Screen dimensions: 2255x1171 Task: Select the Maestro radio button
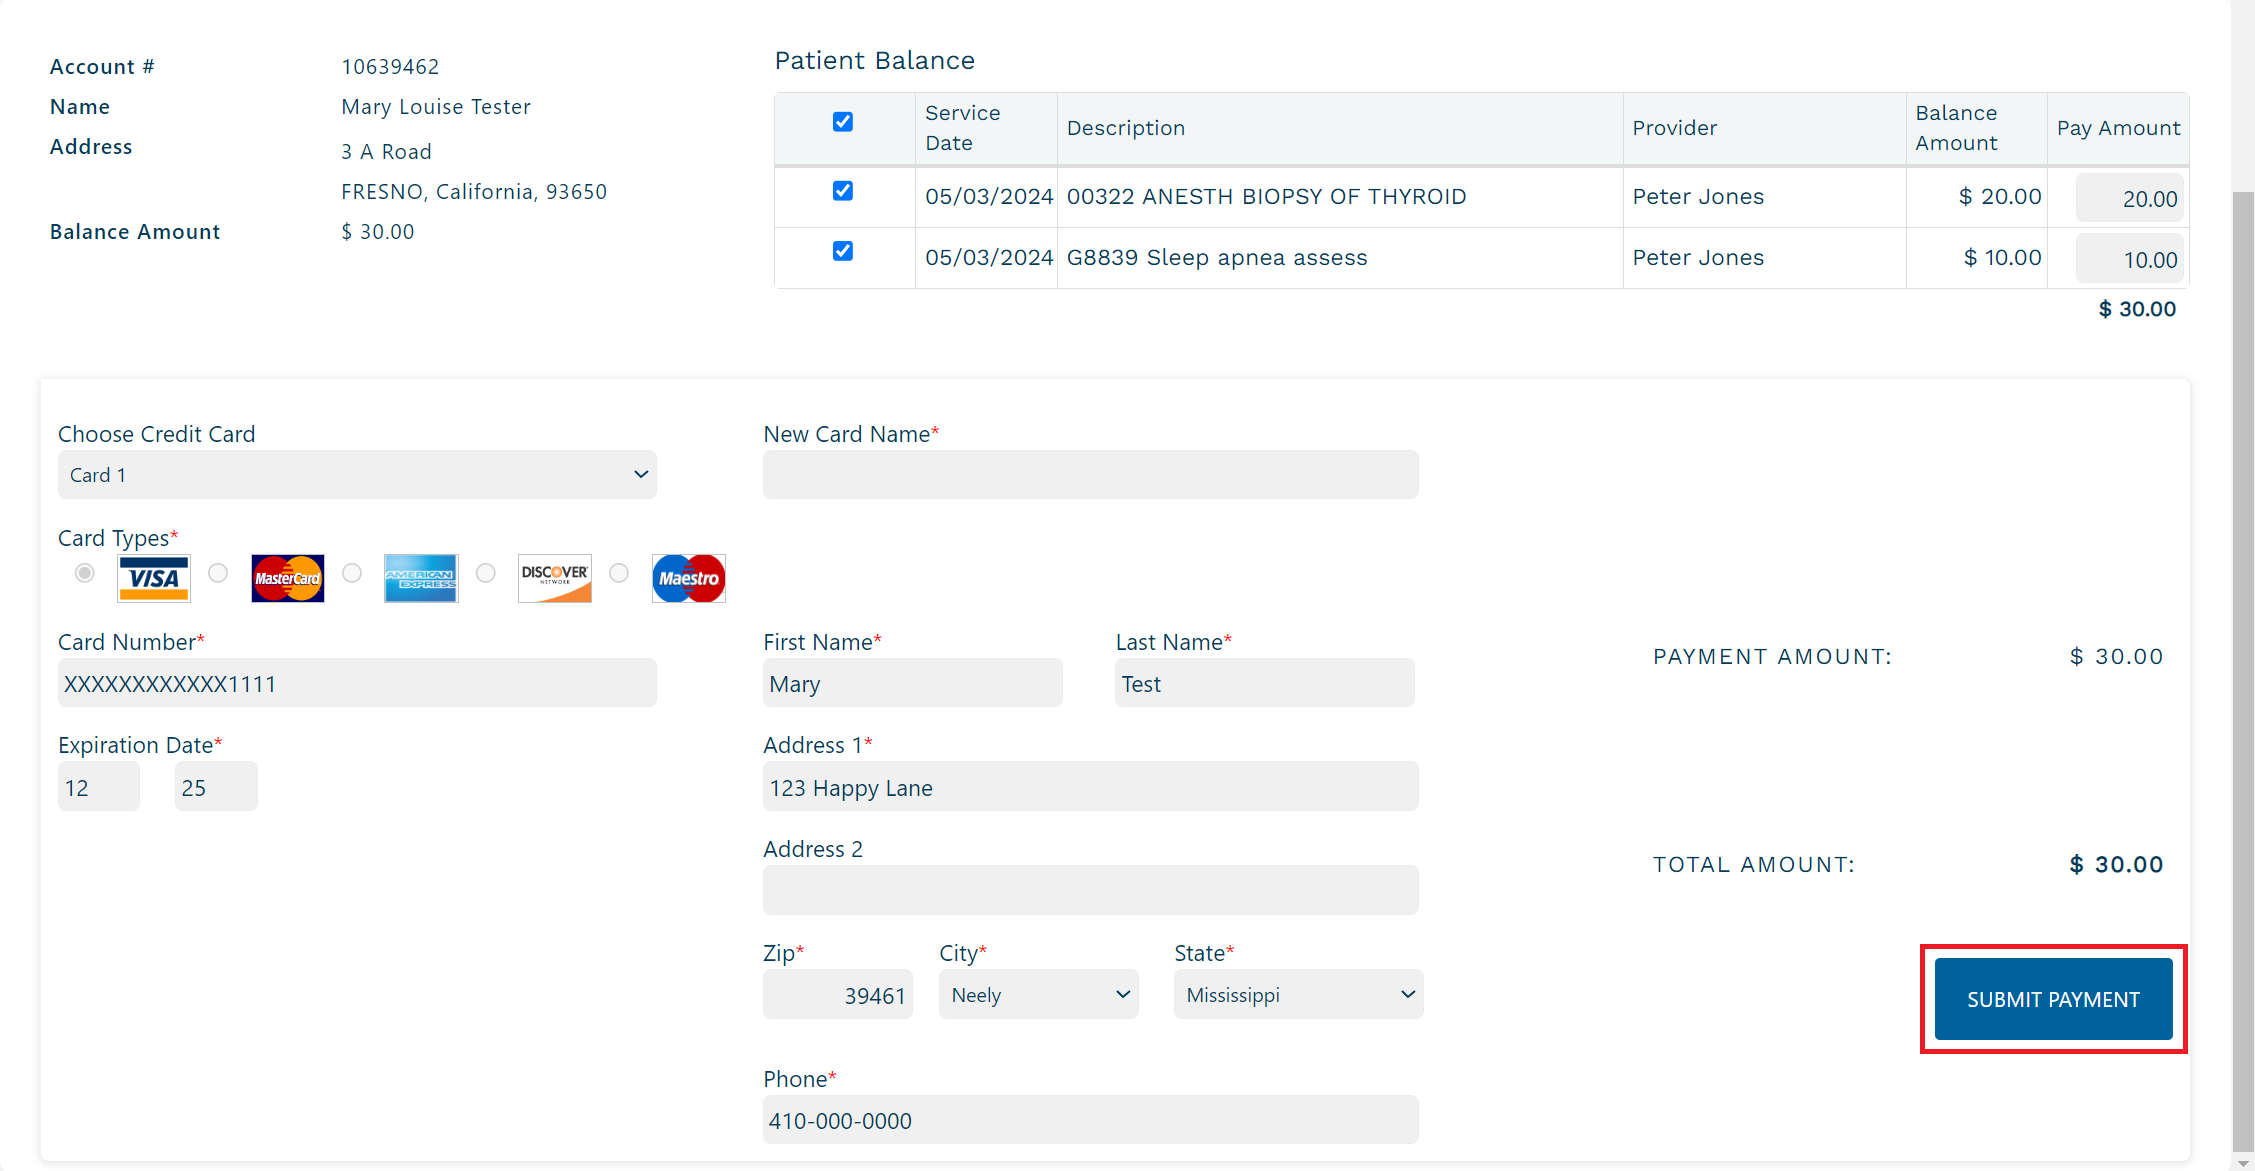tap(619, 573)
